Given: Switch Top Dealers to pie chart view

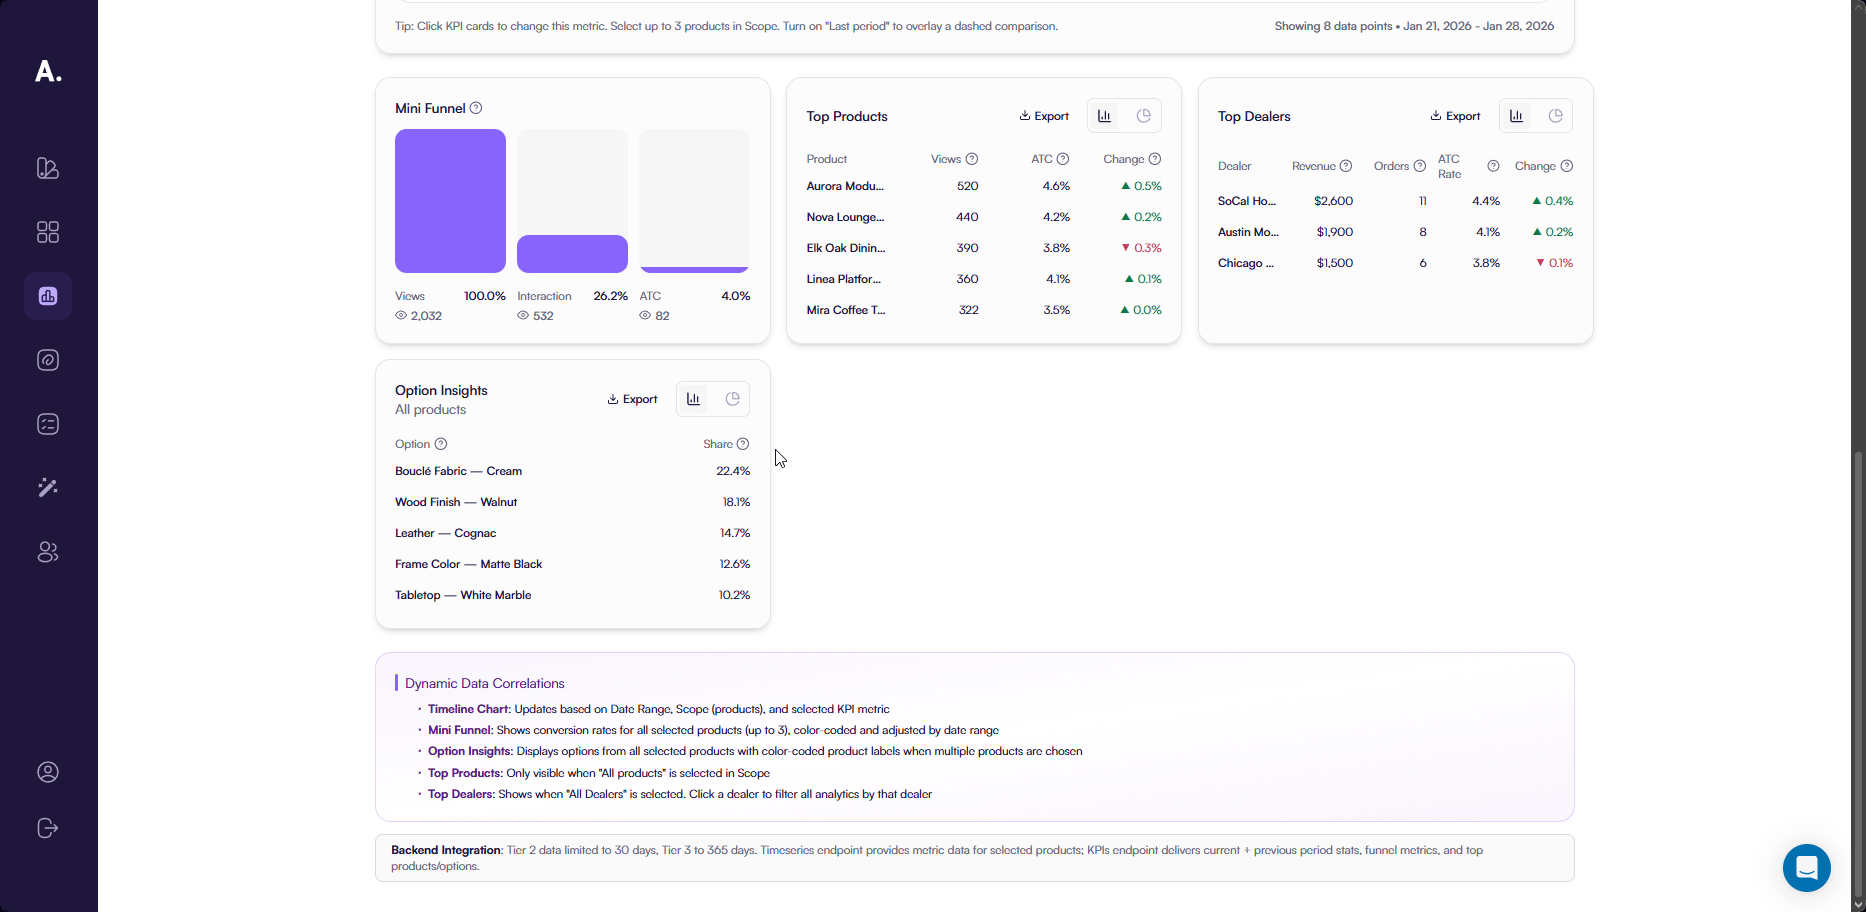Looking at the screenshot, I should point(1555,116).
